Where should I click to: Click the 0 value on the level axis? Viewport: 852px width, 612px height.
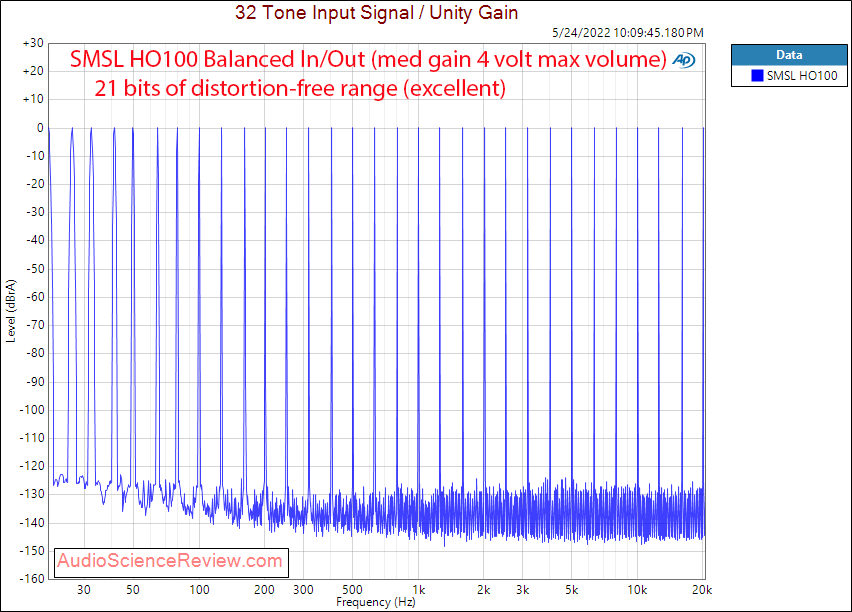(x=40, y=128)
